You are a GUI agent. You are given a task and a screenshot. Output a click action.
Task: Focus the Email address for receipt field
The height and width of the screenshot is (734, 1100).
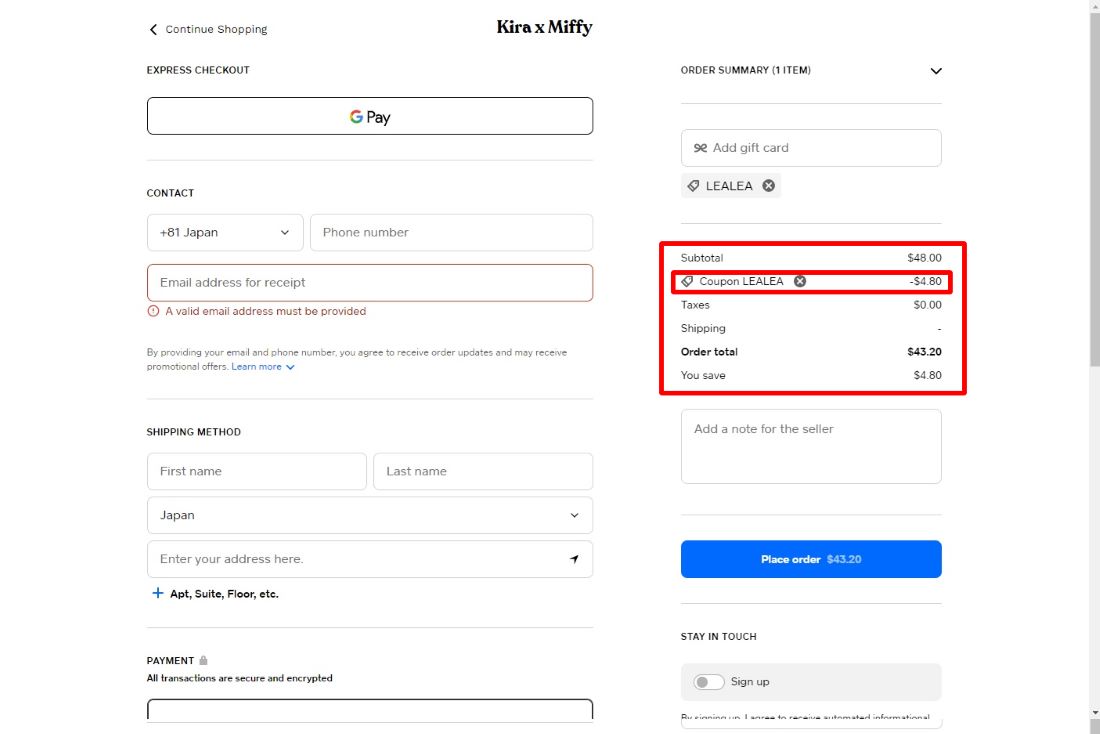point(370,283)
